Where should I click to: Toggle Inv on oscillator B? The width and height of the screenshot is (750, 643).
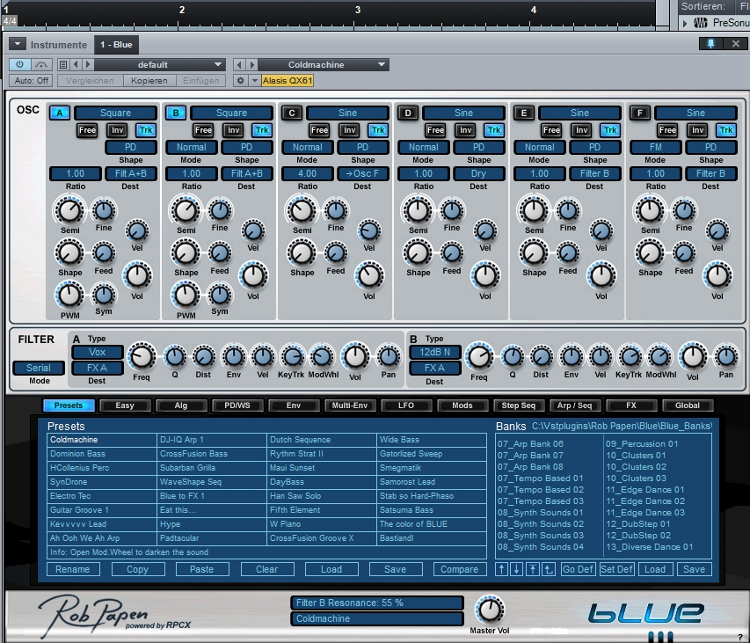pos(233,130)
